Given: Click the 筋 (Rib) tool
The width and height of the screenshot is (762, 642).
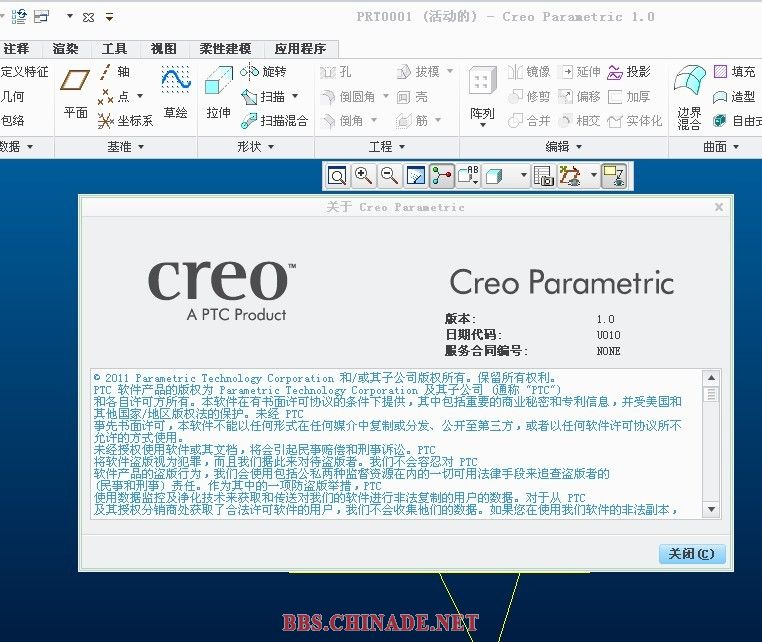Looking at the screenshot, I should (x=413, y=120).
